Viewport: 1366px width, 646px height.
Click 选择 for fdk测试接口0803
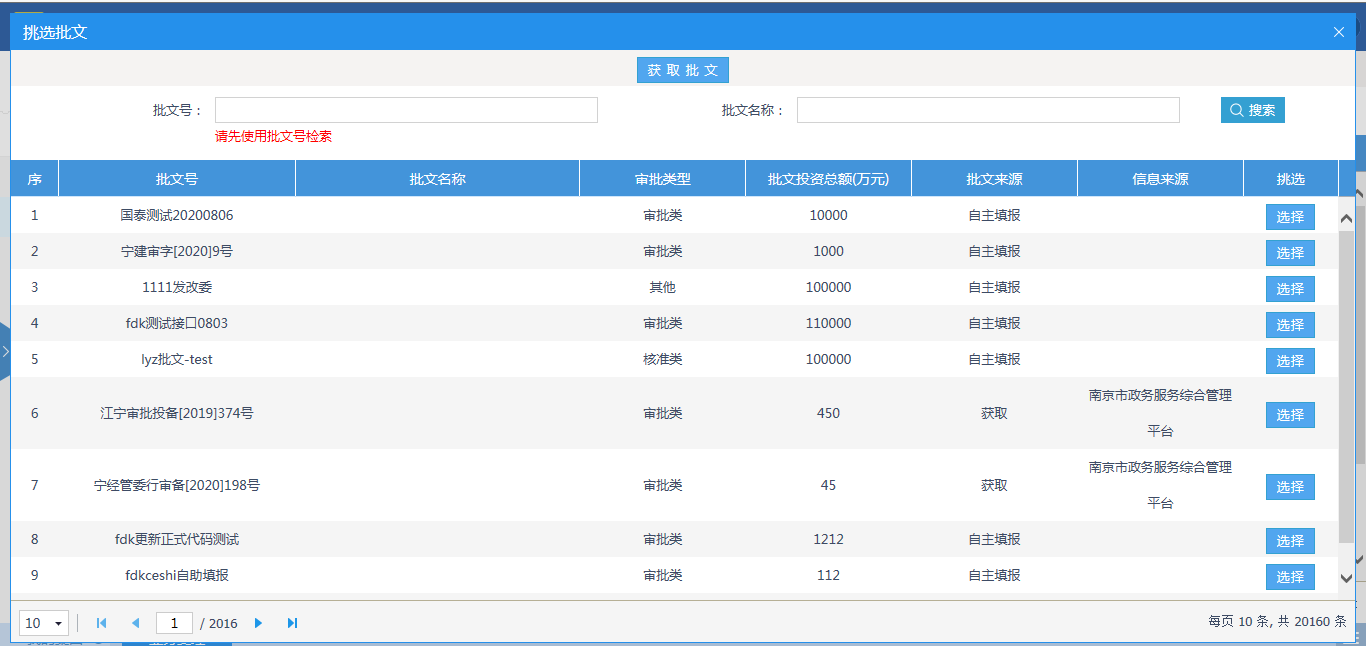(1290, 325)
